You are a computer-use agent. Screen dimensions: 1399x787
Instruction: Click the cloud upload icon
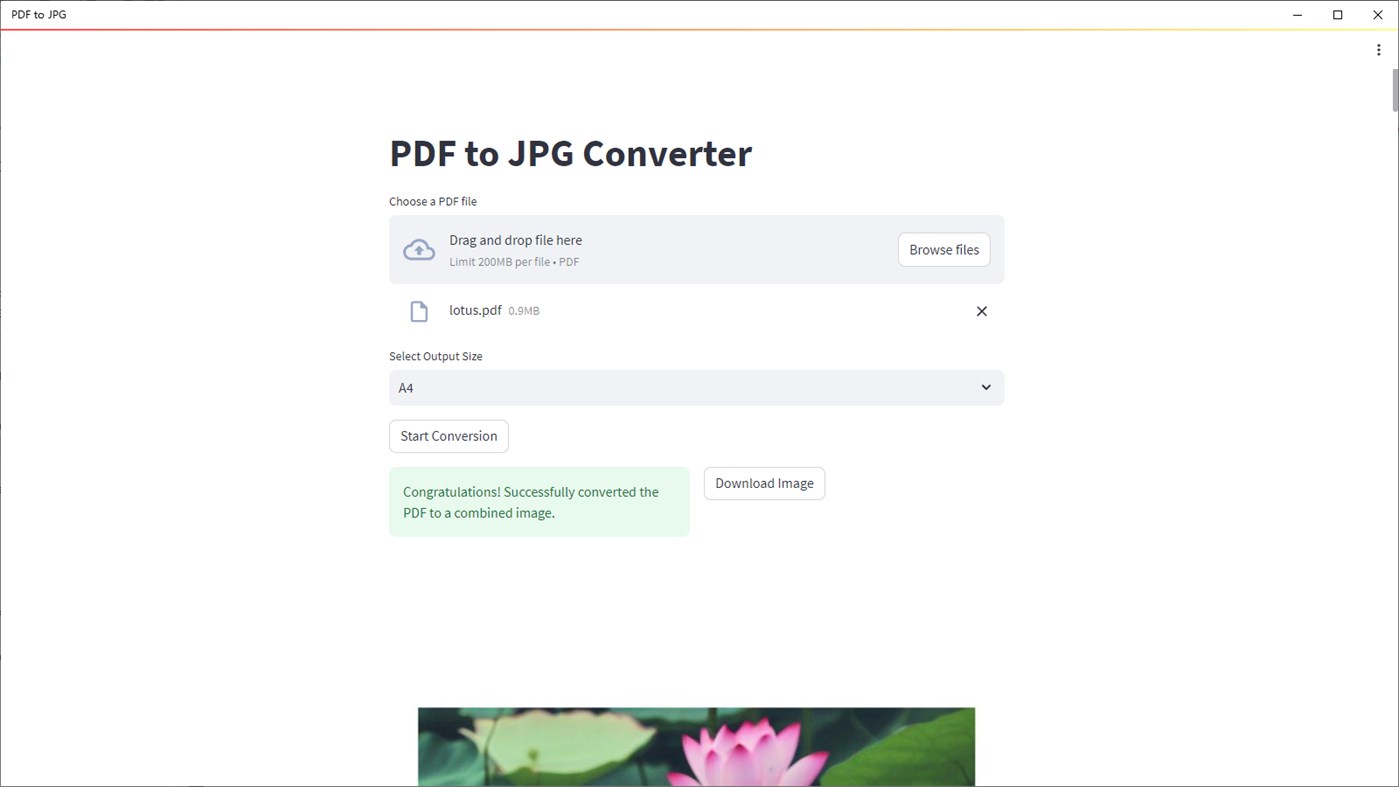418,249
